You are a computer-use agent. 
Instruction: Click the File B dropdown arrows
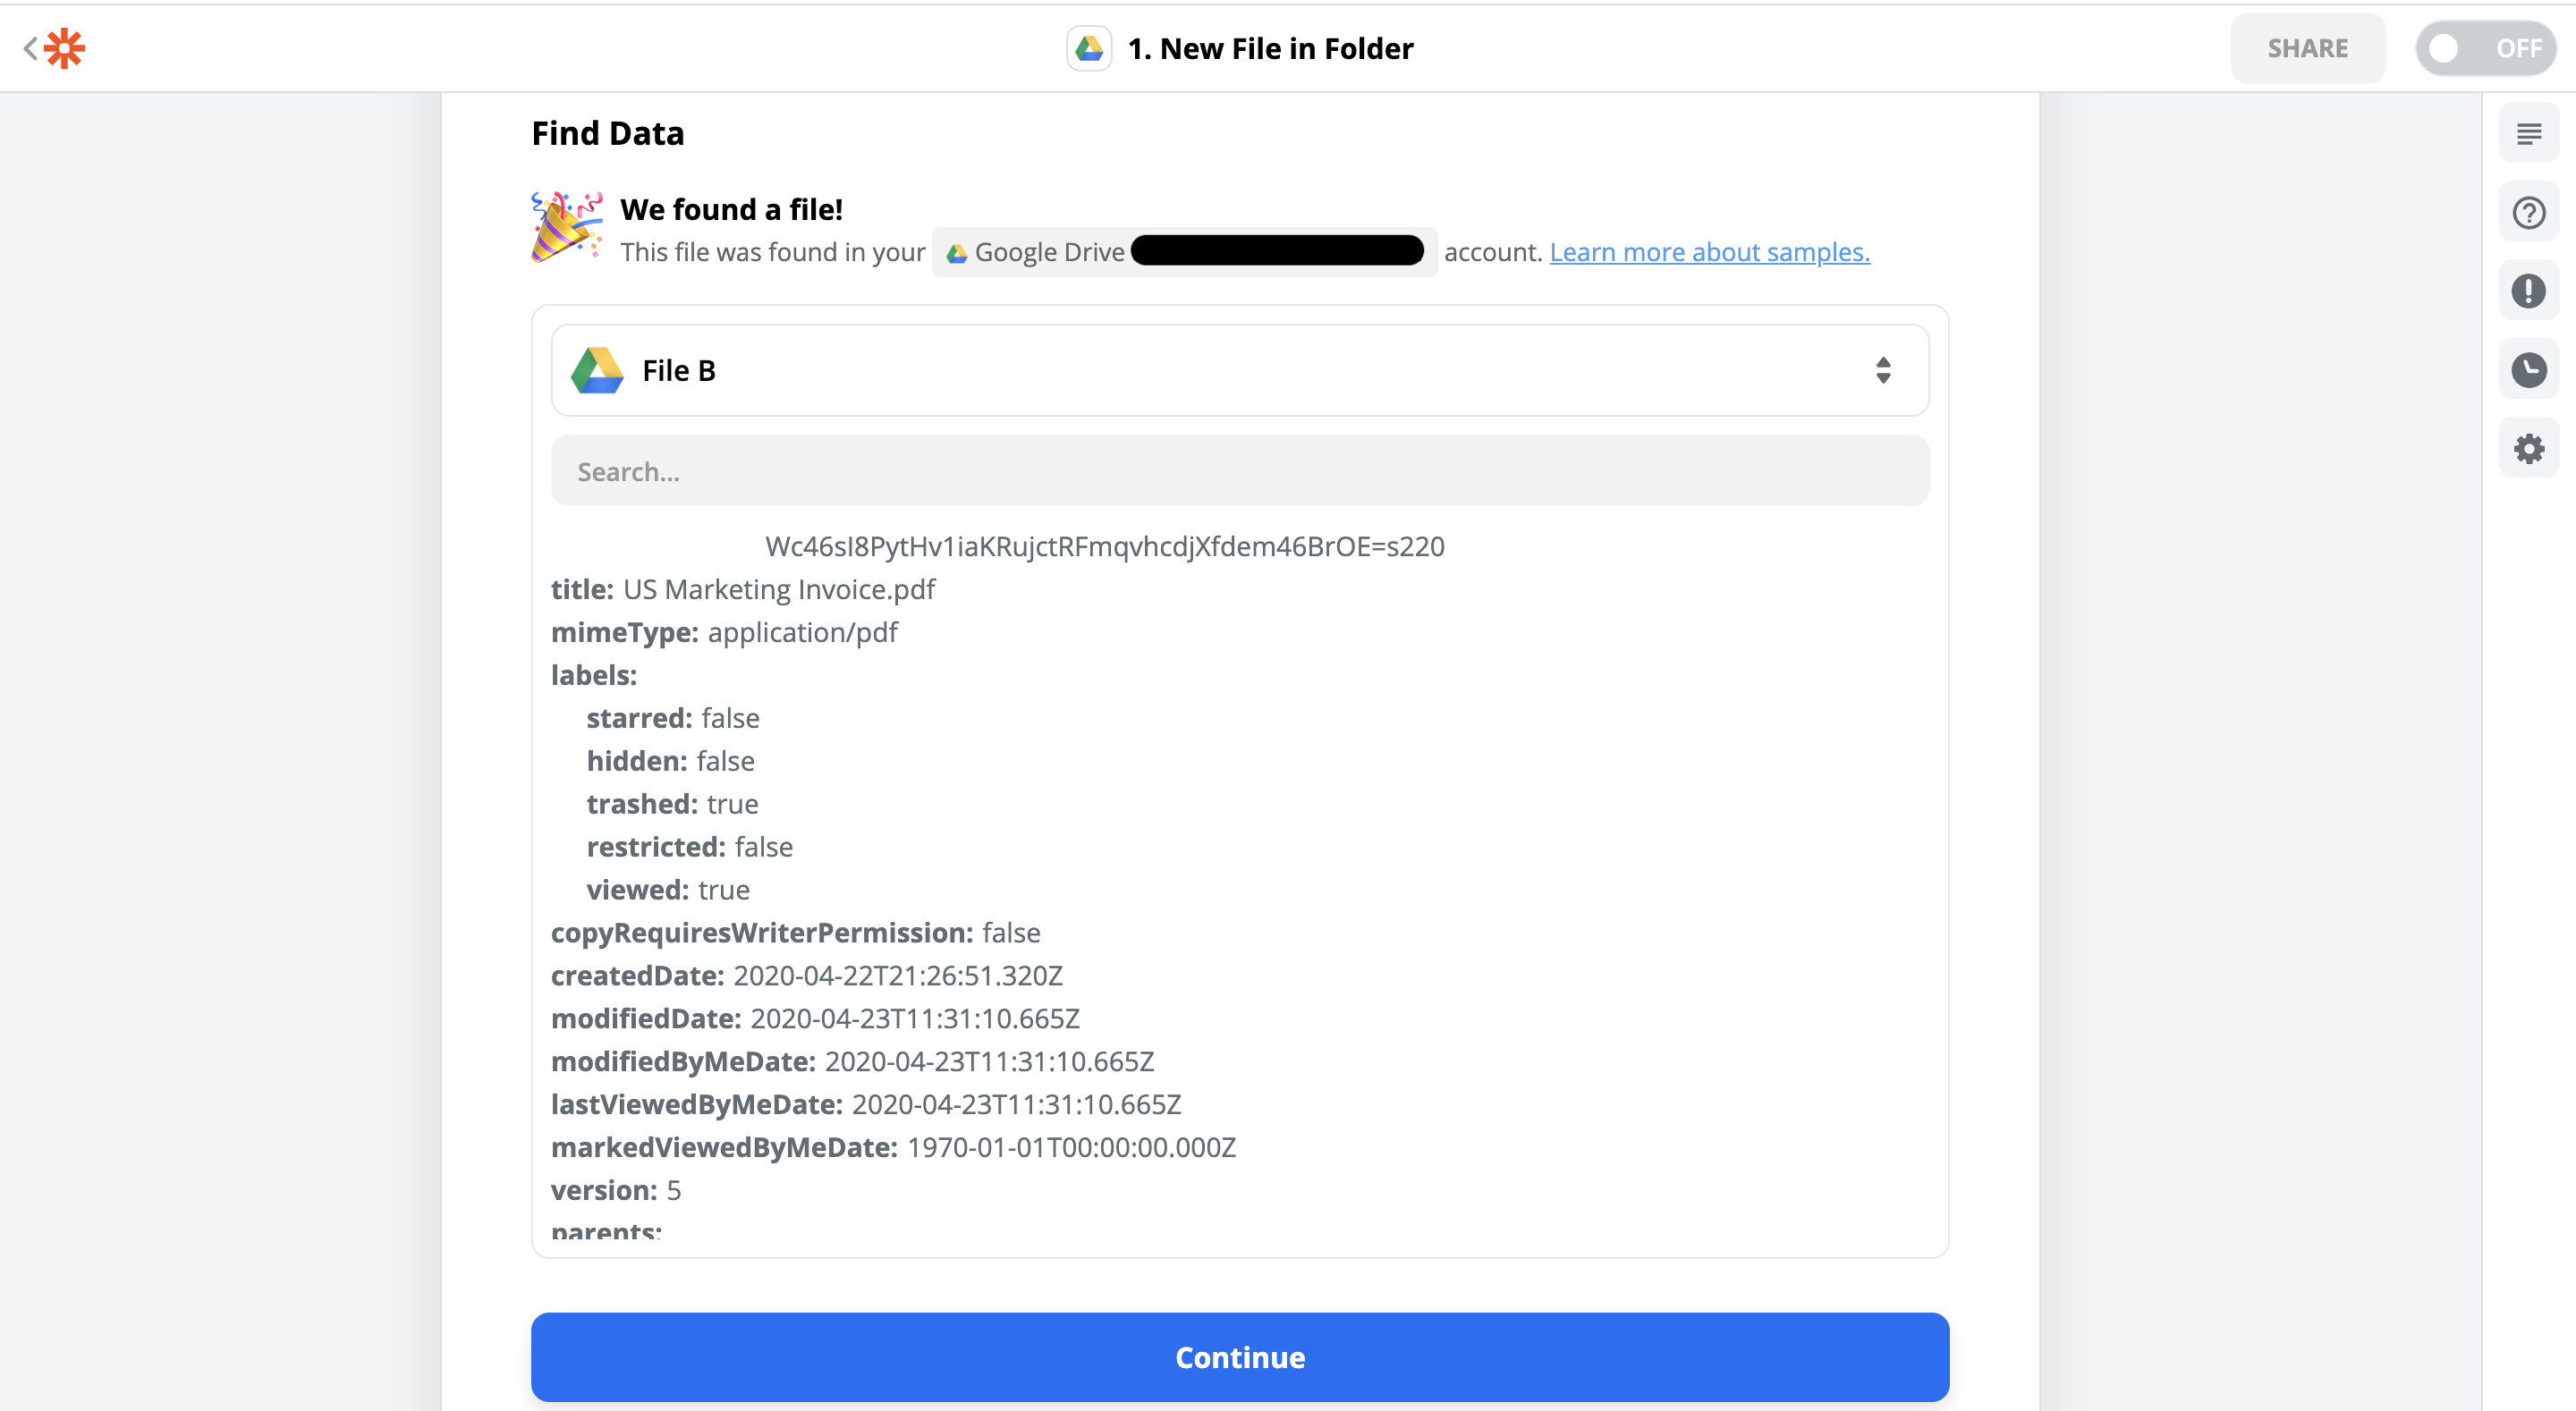coord(1882,370)
